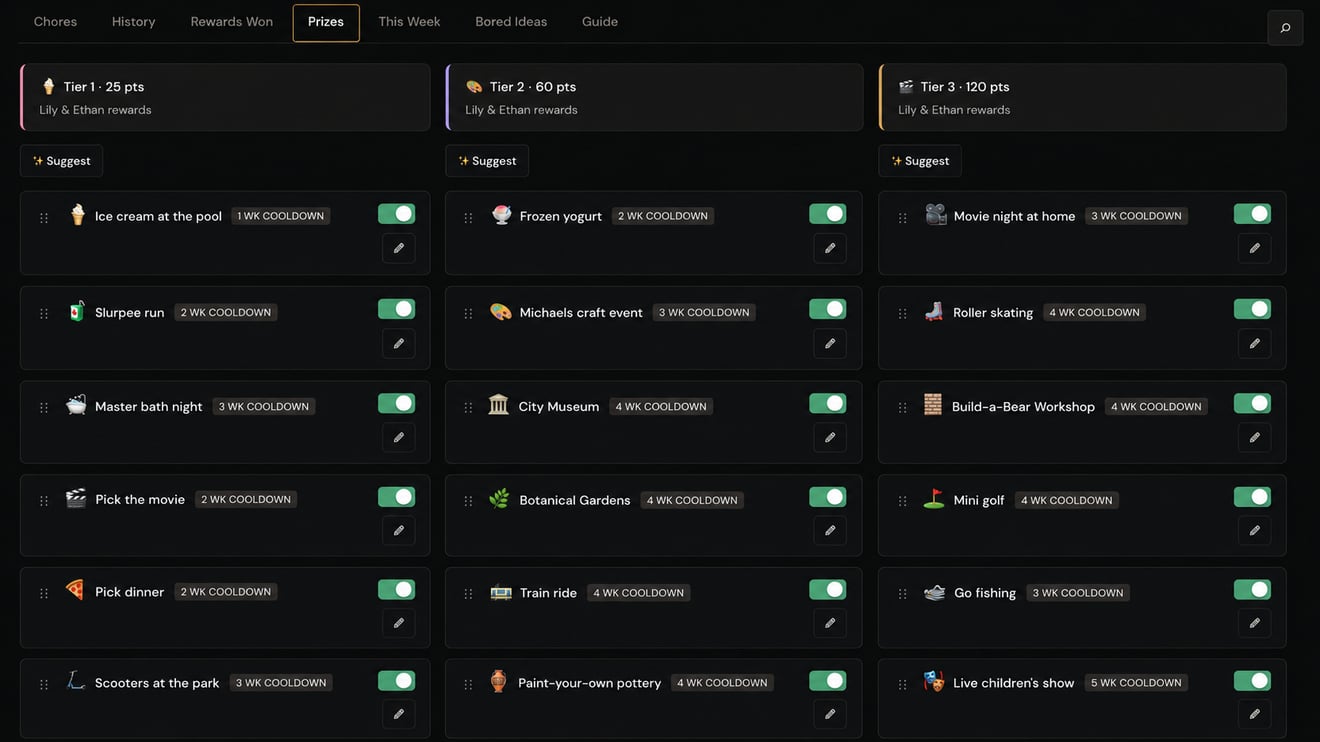
Task: Edit the Master bath night reward
Action: (398, 437)
